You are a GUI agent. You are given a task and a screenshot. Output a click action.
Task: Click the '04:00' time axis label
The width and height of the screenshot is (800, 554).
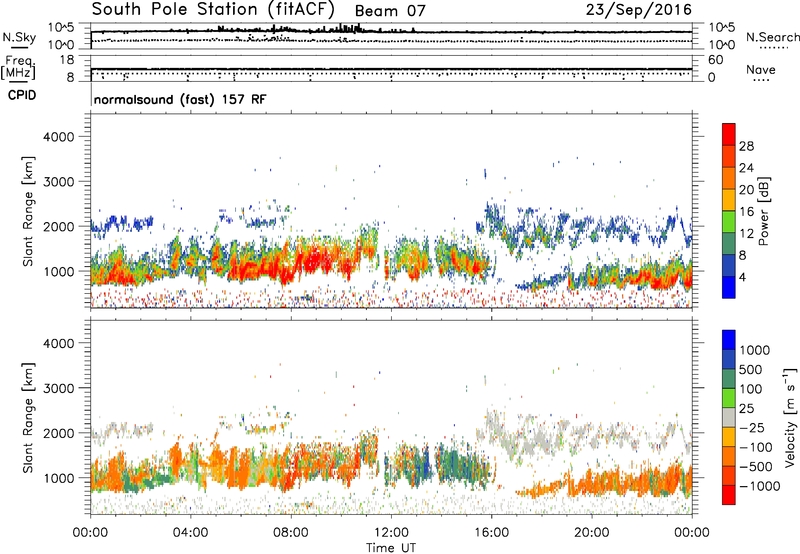tap(190, 533)
